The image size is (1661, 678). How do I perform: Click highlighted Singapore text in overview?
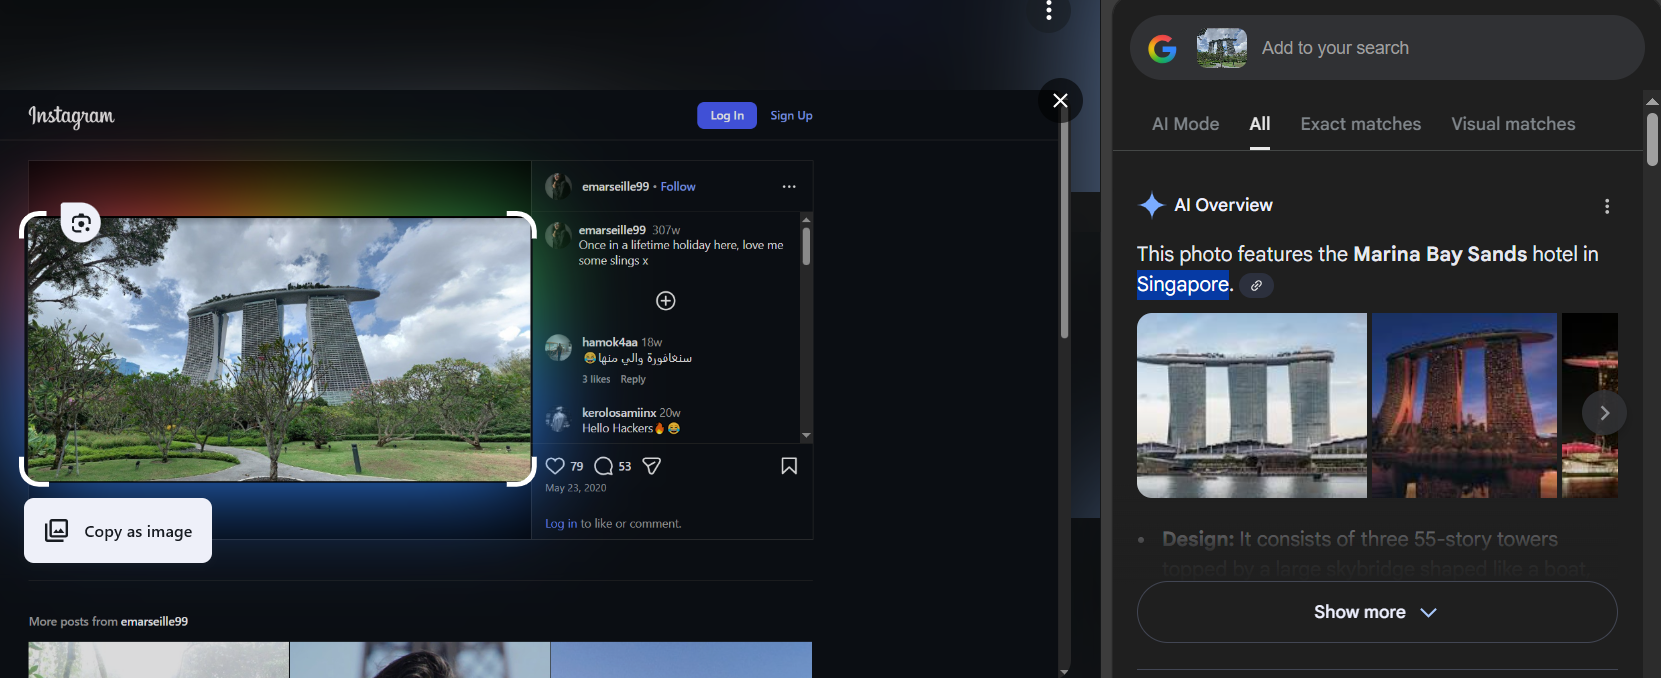pyautogui.click(x=1183, y=285)
